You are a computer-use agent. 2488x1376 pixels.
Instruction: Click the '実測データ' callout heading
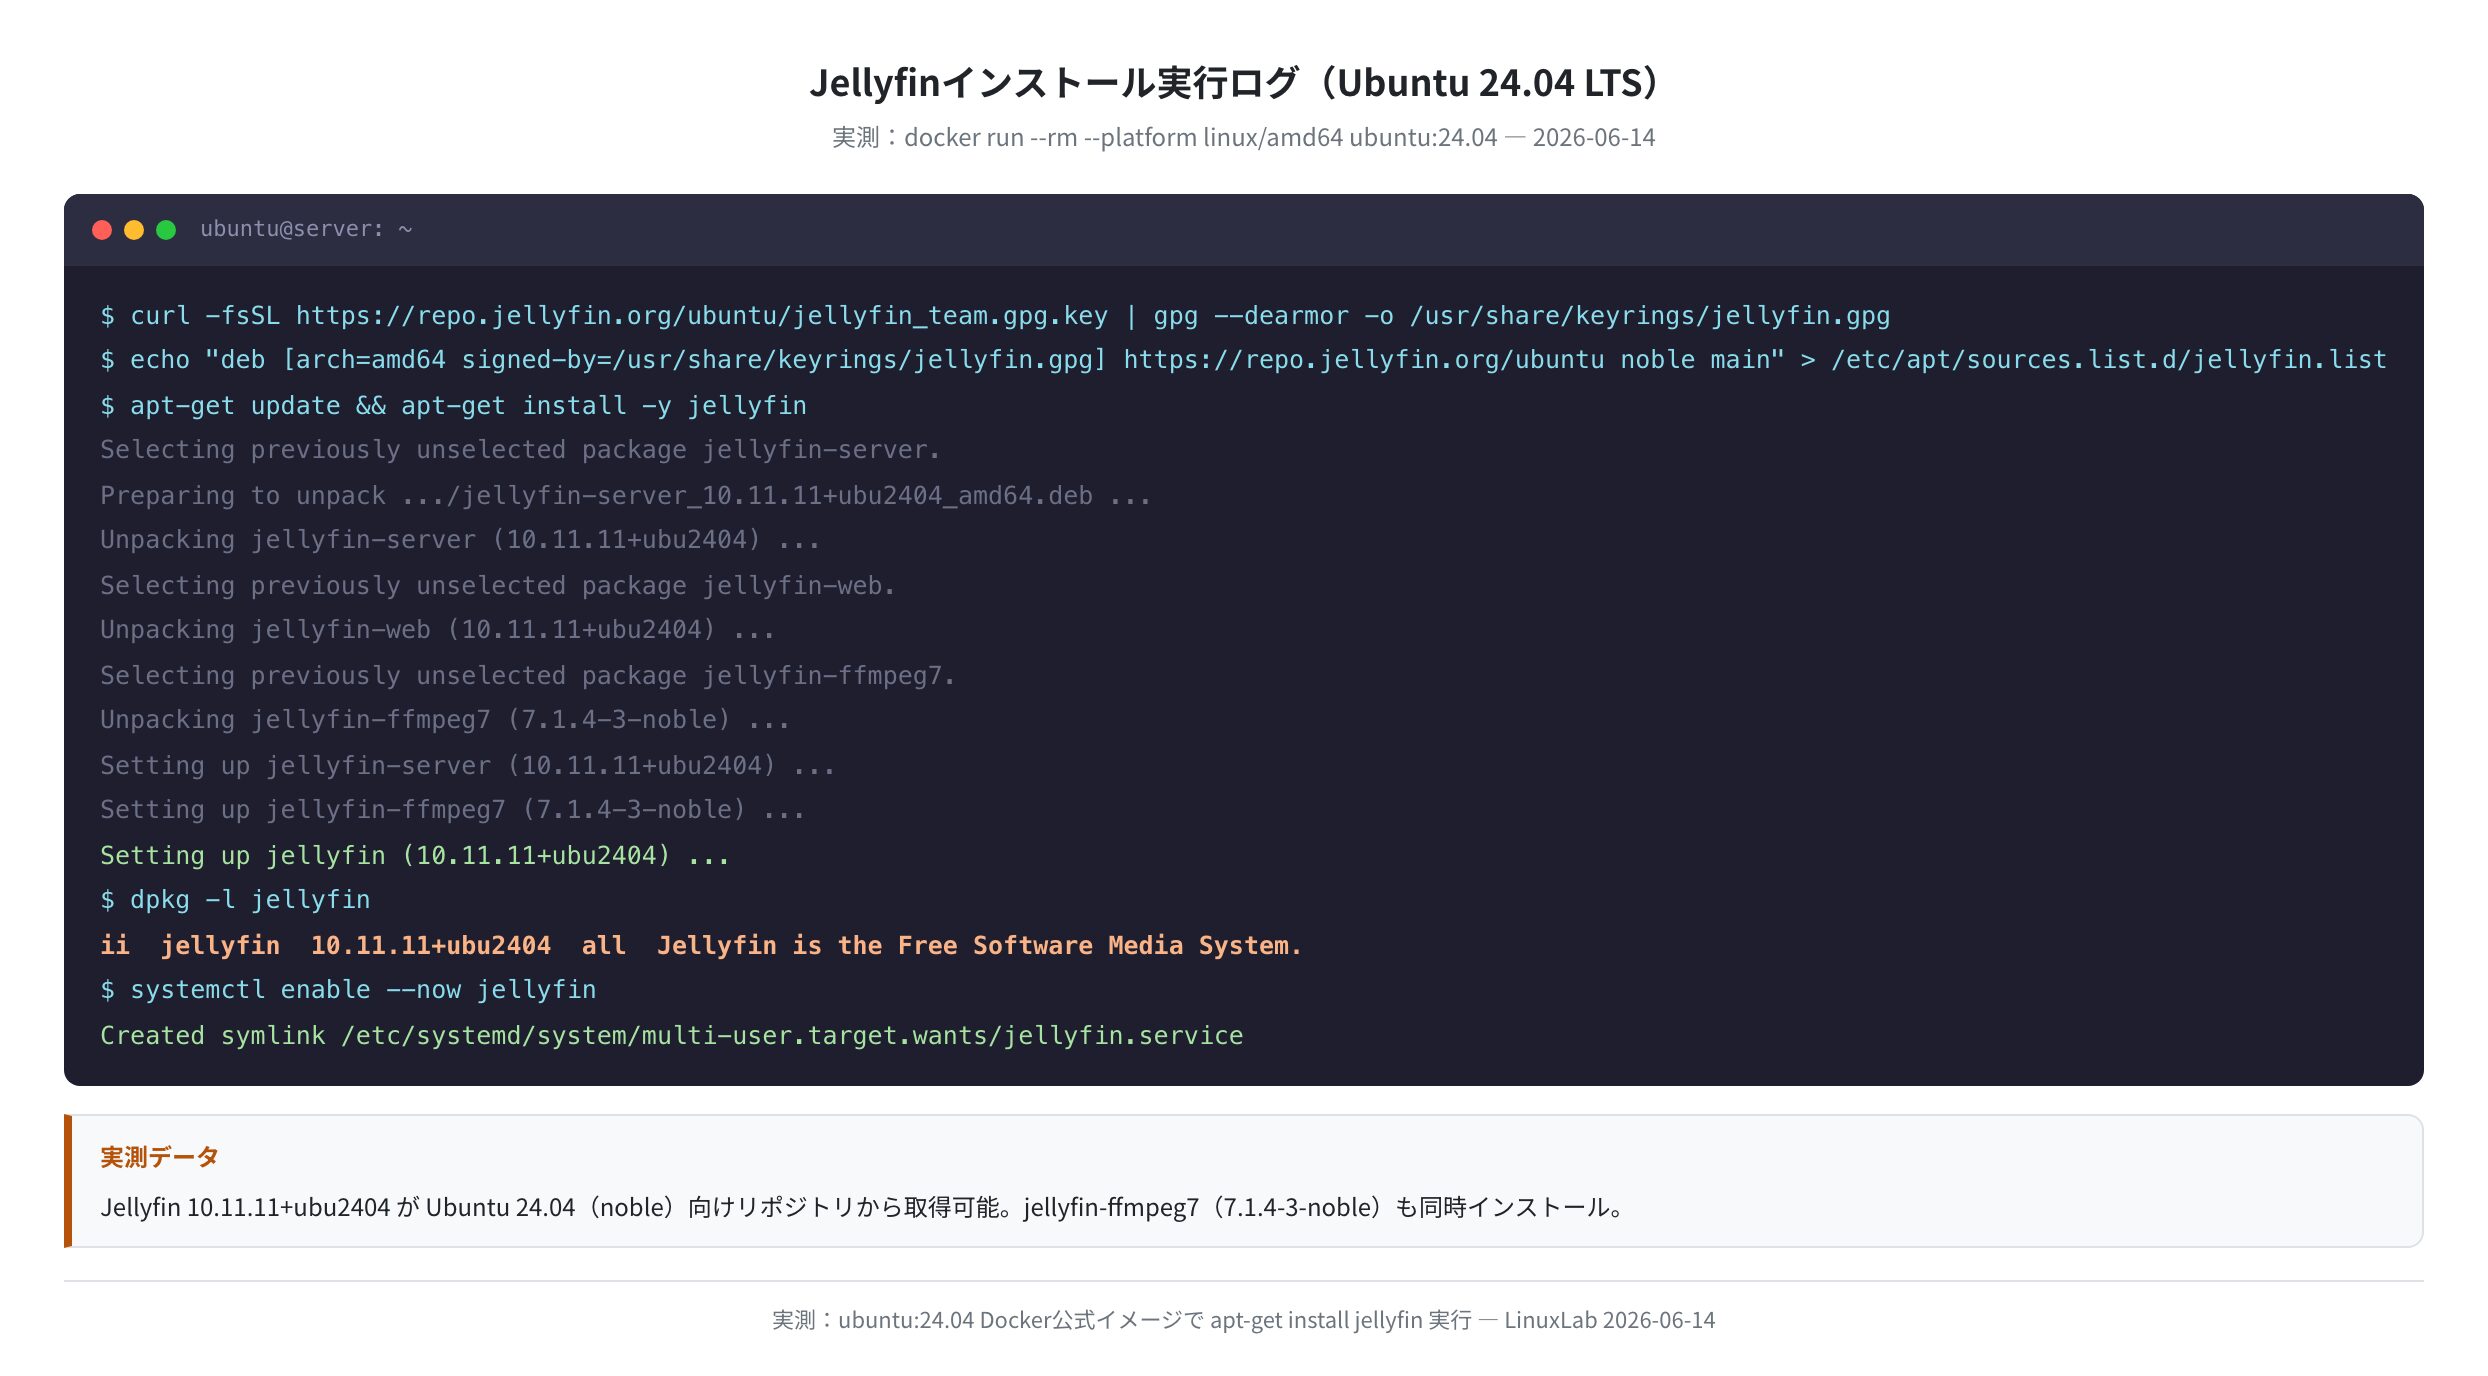click(x=159, y=1157)
